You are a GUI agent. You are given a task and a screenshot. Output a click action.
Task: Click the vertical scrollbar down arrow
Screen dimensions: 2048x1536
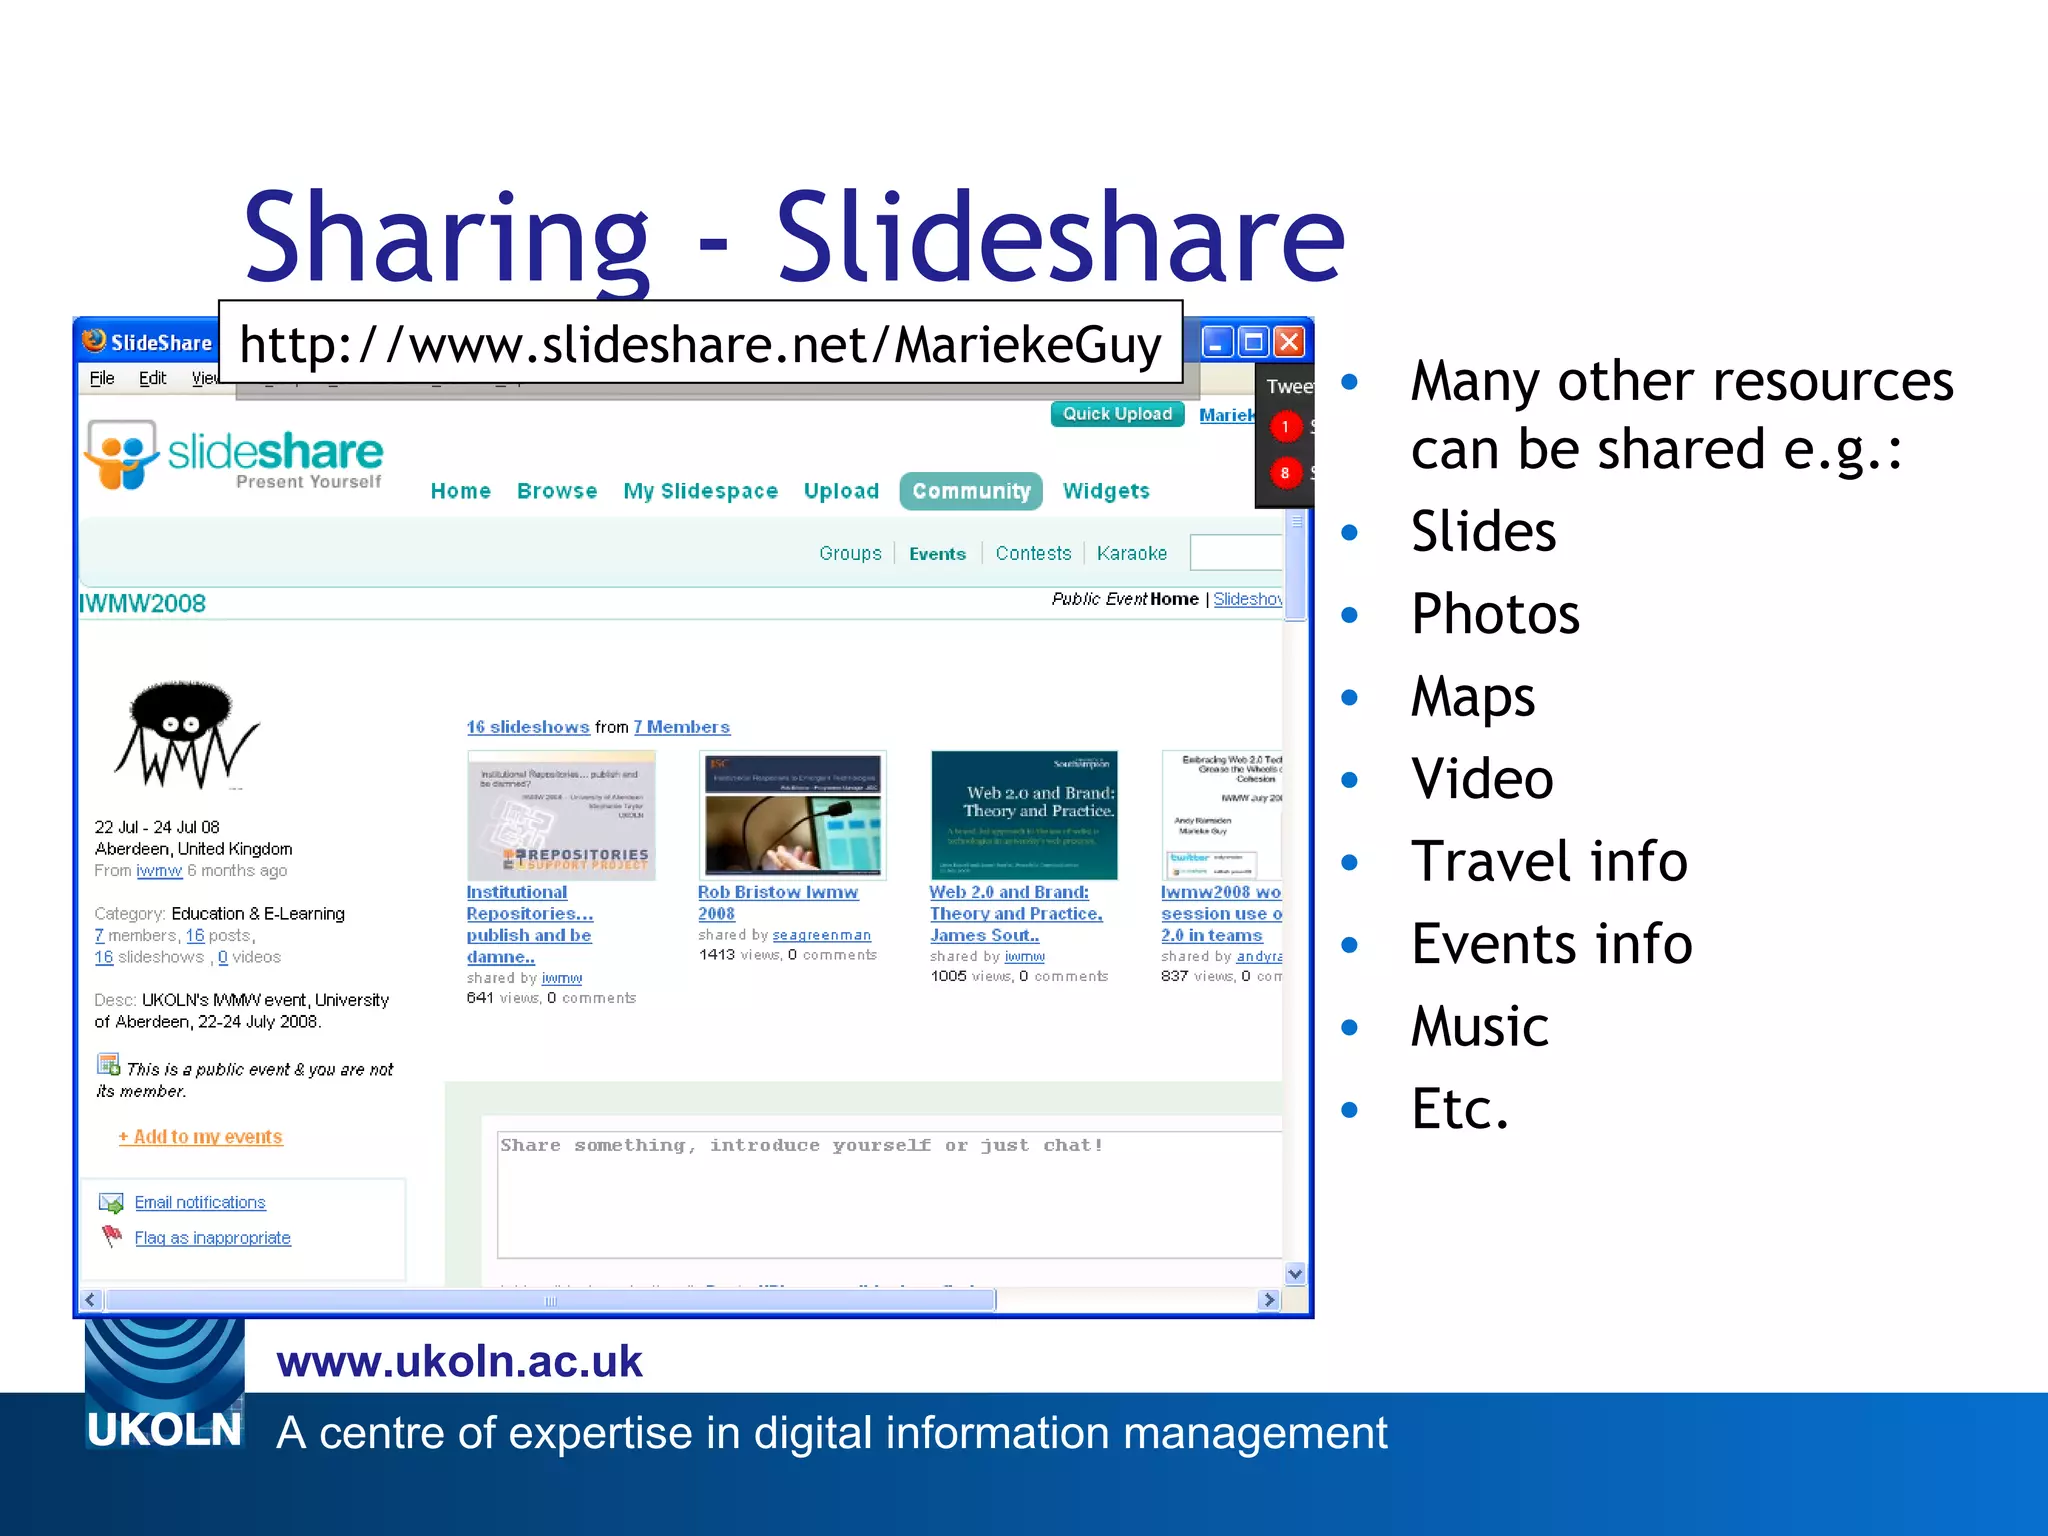tap(1295, 1274)
